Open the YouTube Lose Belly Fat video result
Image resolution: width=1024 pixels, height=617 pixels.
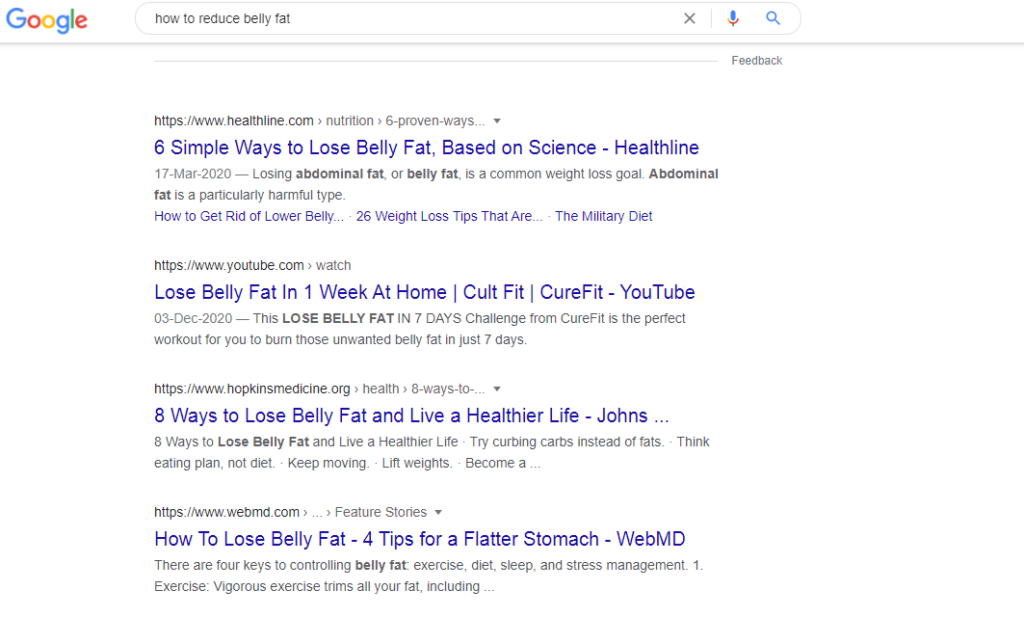[424, 292]
